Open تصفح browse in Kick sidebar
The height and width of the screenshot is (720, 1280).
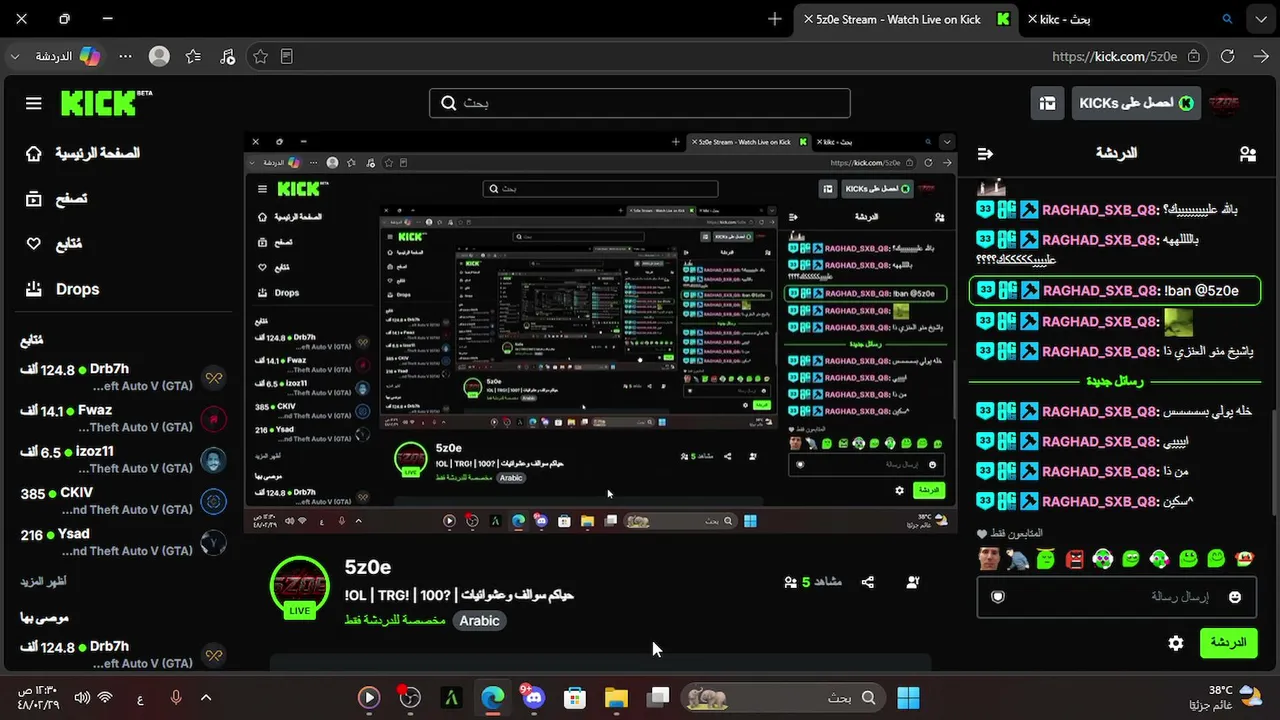(56, 199)
